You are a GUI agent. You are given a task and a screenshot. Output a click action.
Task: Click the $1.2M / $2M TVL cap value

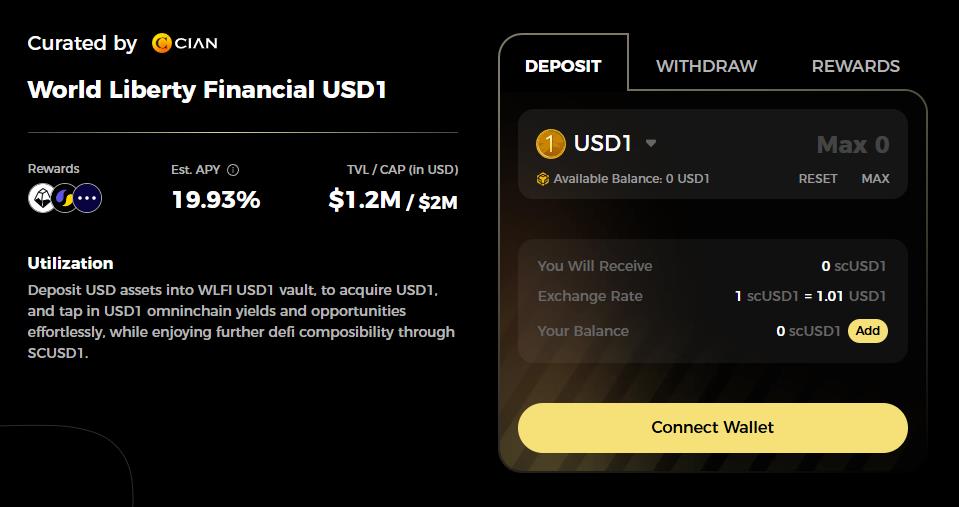(393, 200)
